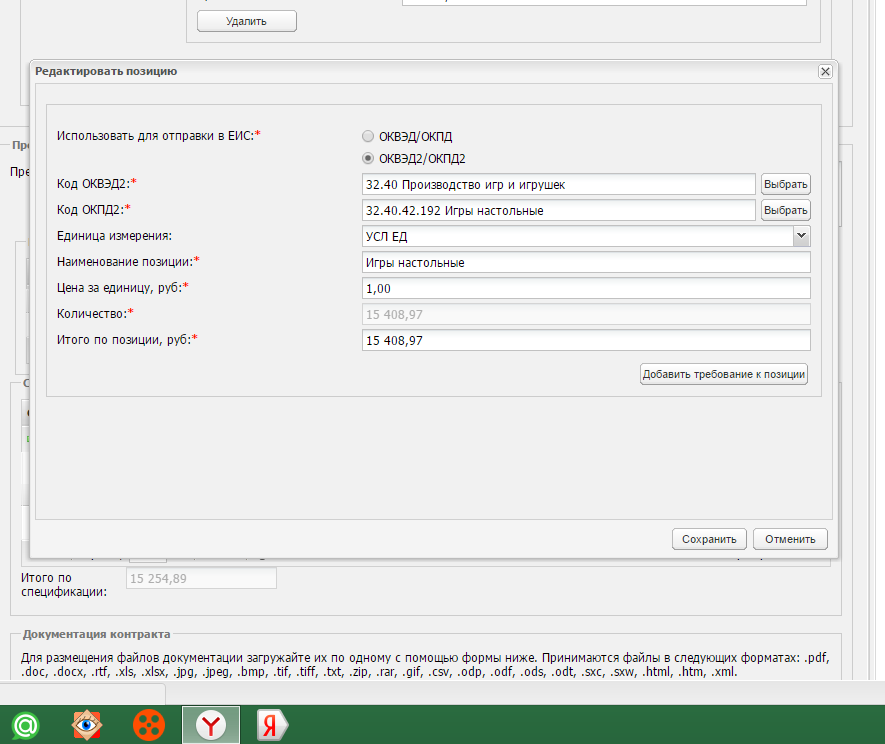The height and width of the screenshot is (744, 885).
Task: Open the orange film reel taskbar icon
Action: [149, 725]
